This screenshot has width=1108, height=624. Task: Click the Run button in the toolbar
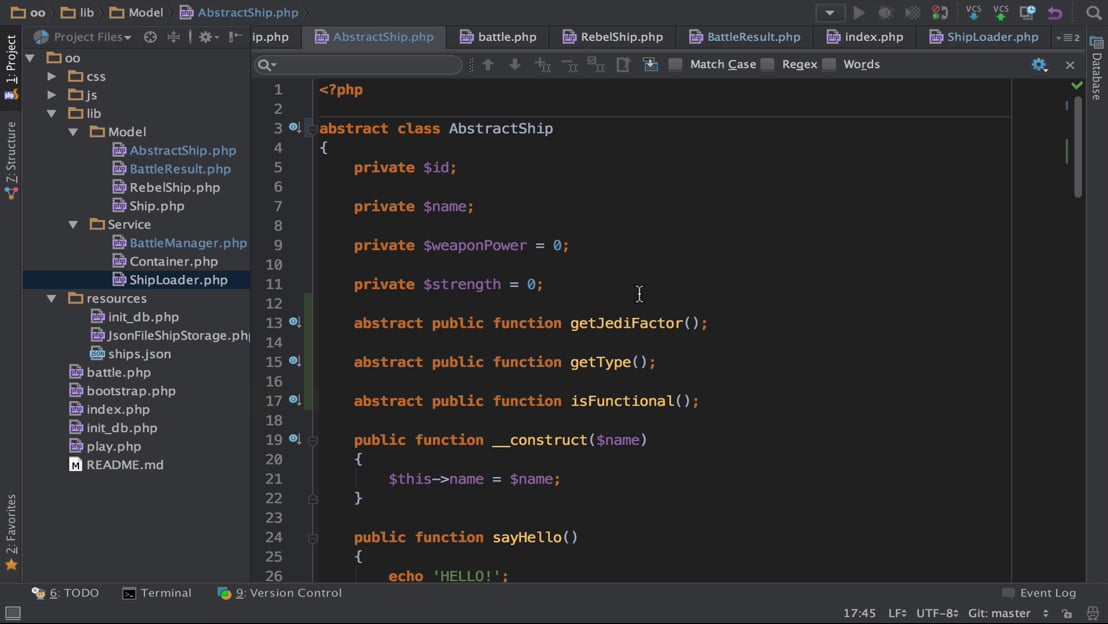tap(858, 13)
